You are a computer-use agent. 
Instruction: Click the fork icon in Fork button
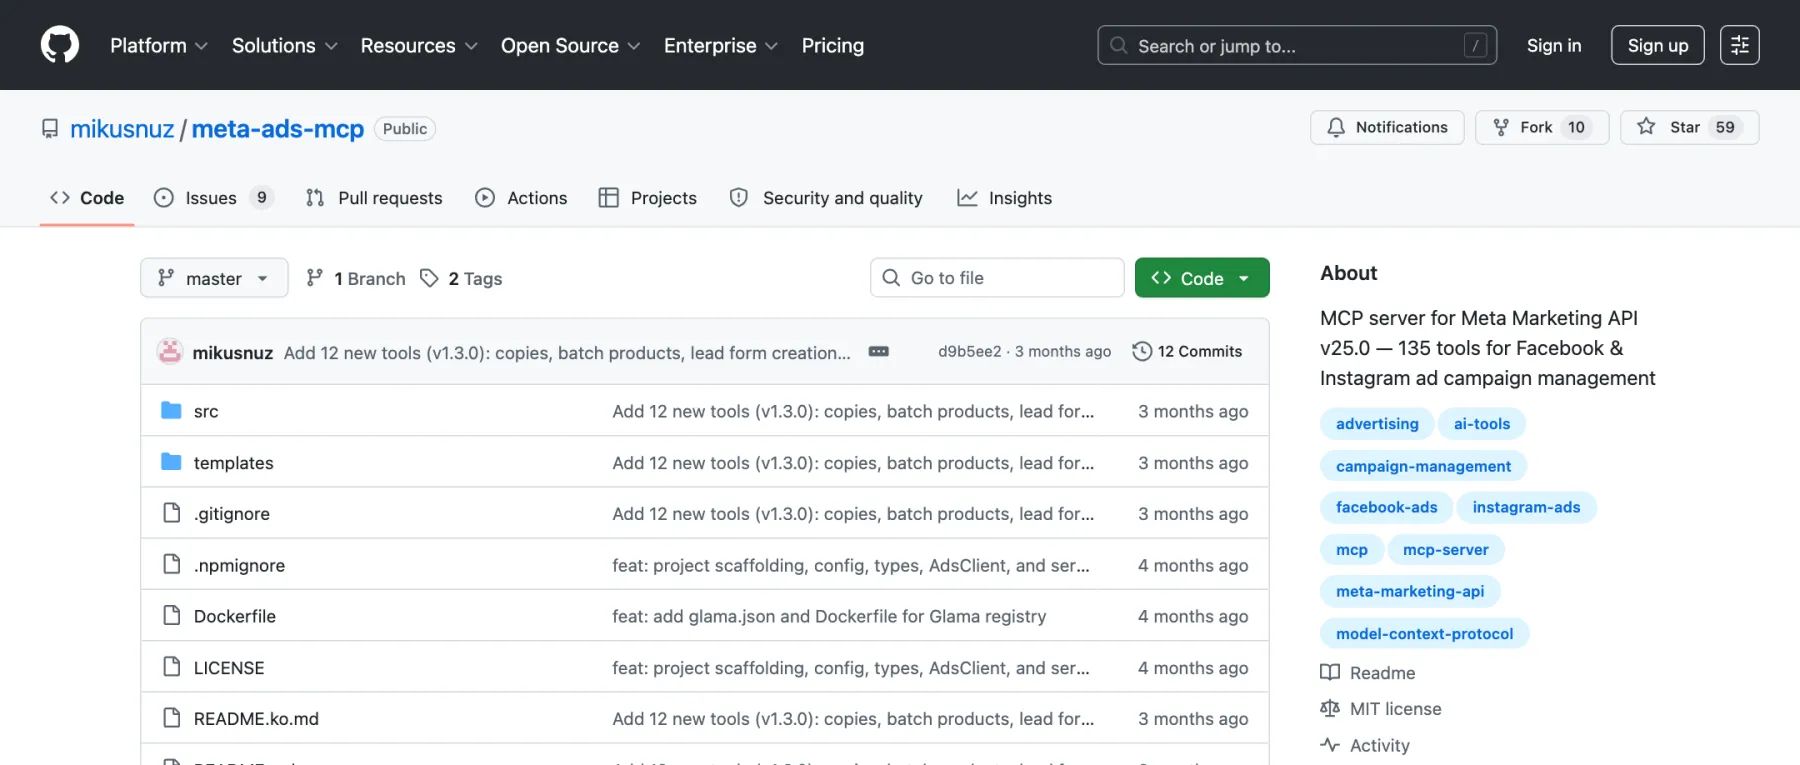tap(1501, 127)
